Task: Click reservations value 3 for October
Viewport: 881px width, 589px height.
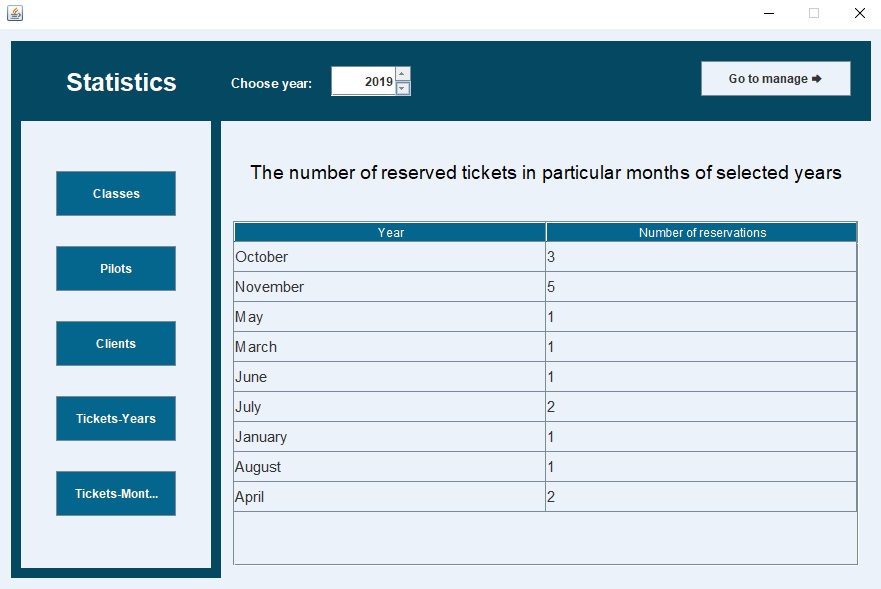Action: tap(701, 257)
